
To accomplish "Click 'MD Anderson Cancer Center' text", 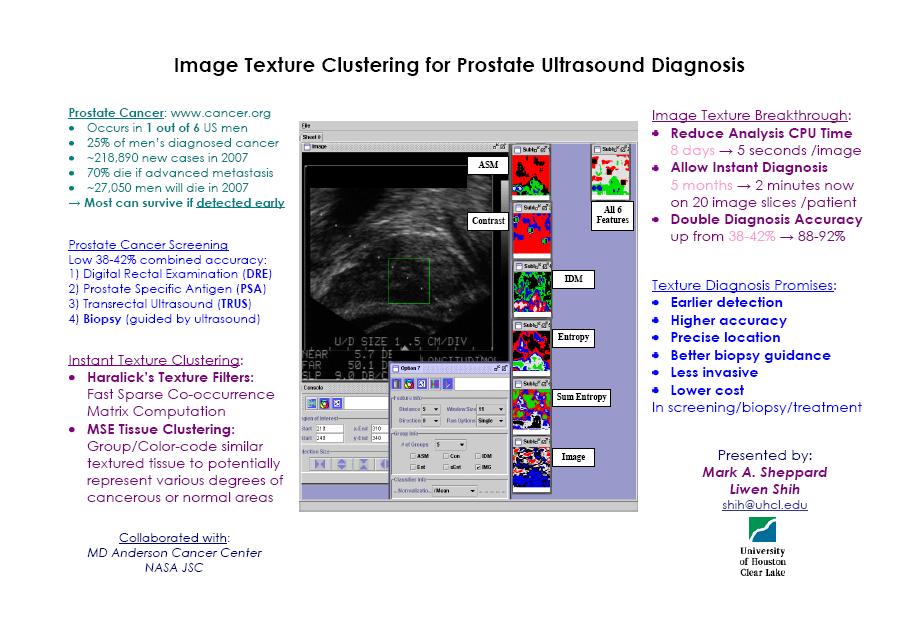I will pyautogui.click(x=174, y=553).
